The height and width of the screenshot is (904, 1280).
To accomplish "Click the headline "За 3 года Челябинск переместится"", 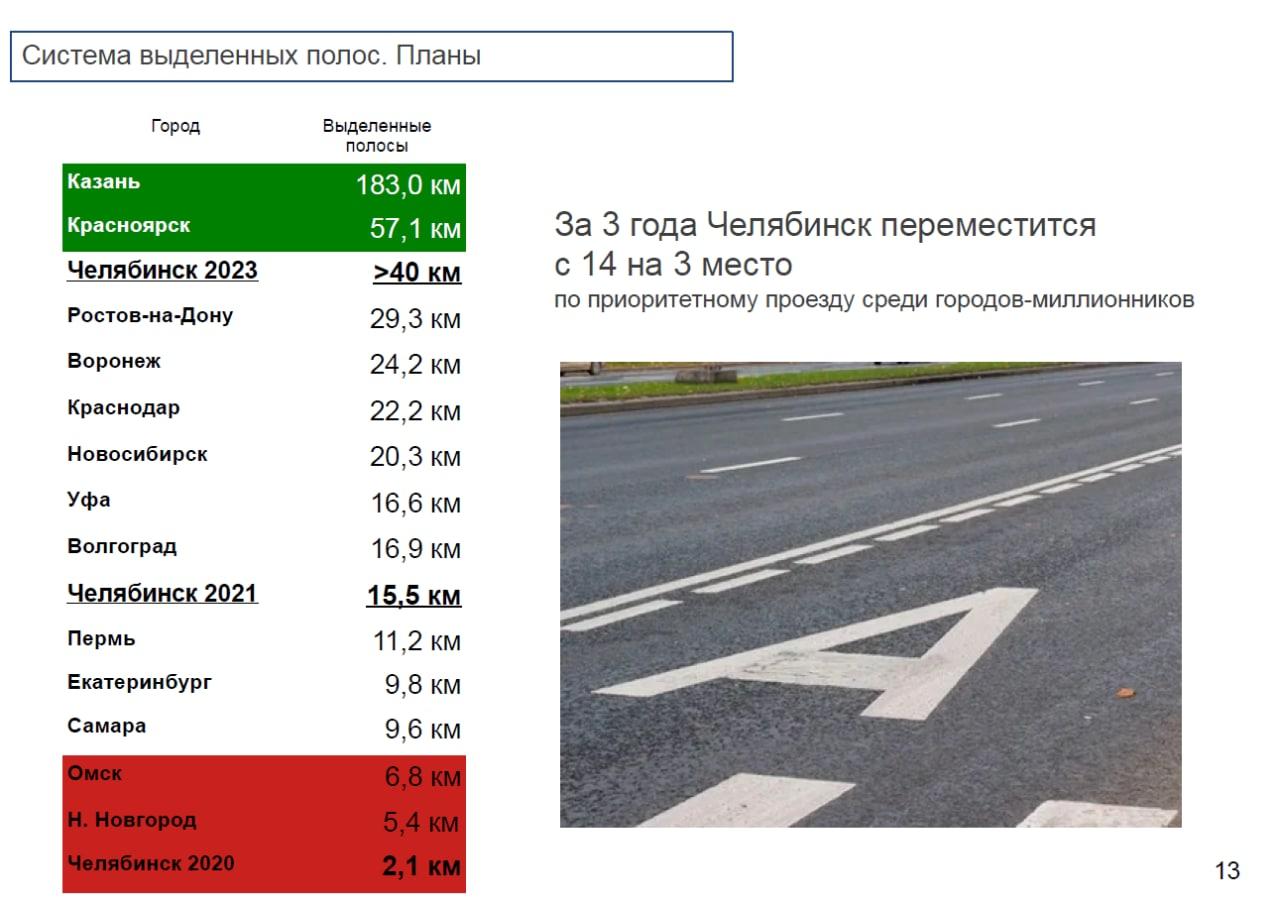I will point(825,225).
